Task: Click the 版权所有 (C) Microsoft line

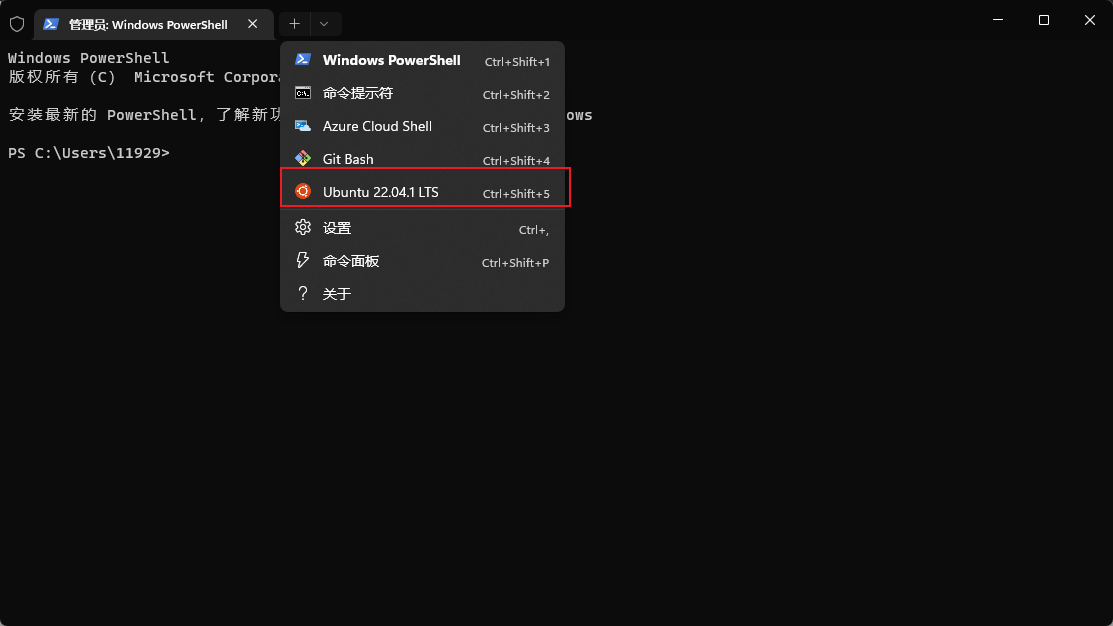Action: point(144,77)
